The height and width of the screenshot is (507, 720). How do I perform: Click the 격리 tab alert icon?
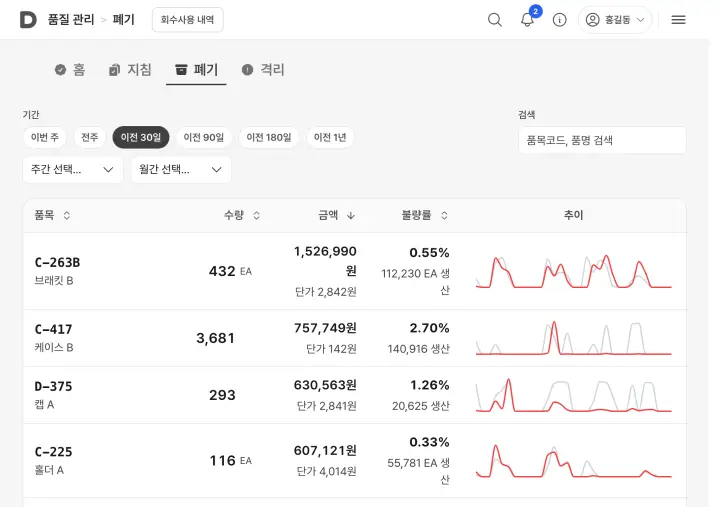(x=247, y=70)
